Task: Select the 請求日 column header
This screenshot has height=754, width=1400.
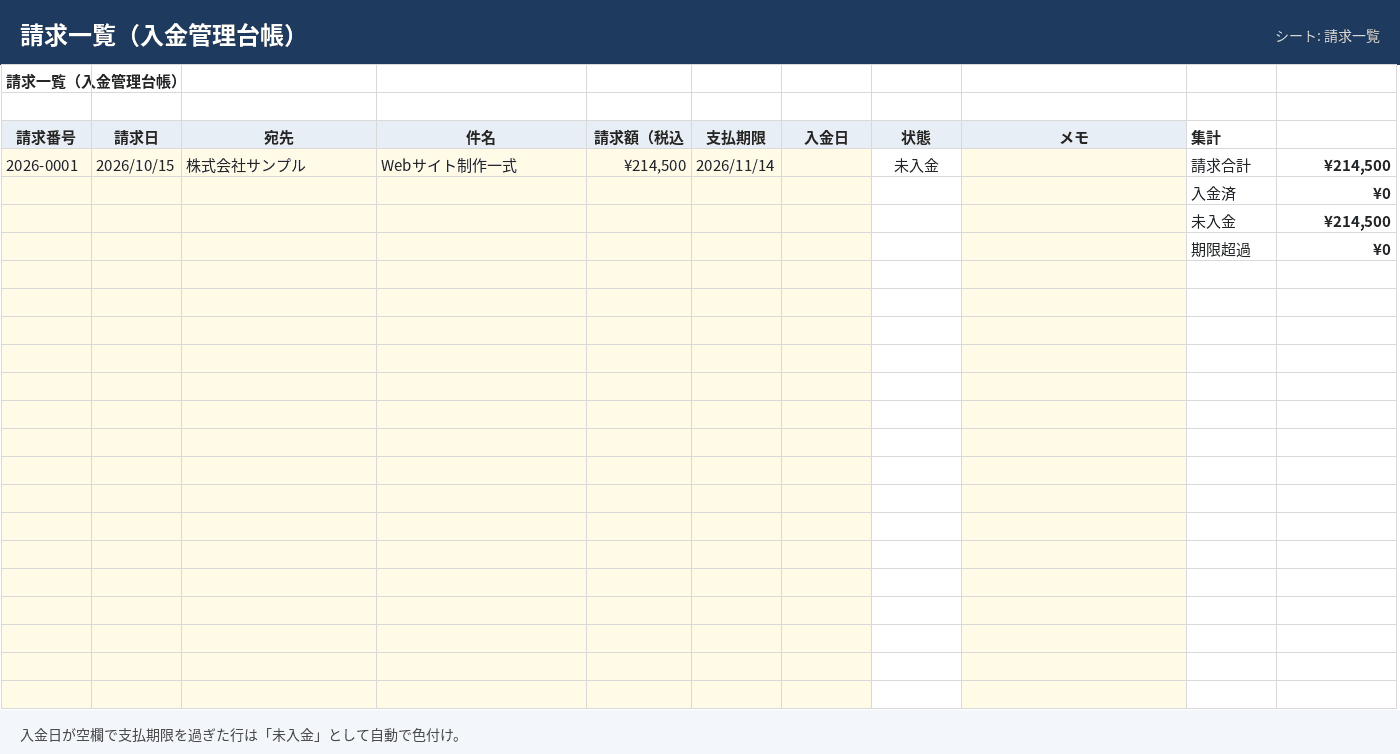Action: point(136,137)
